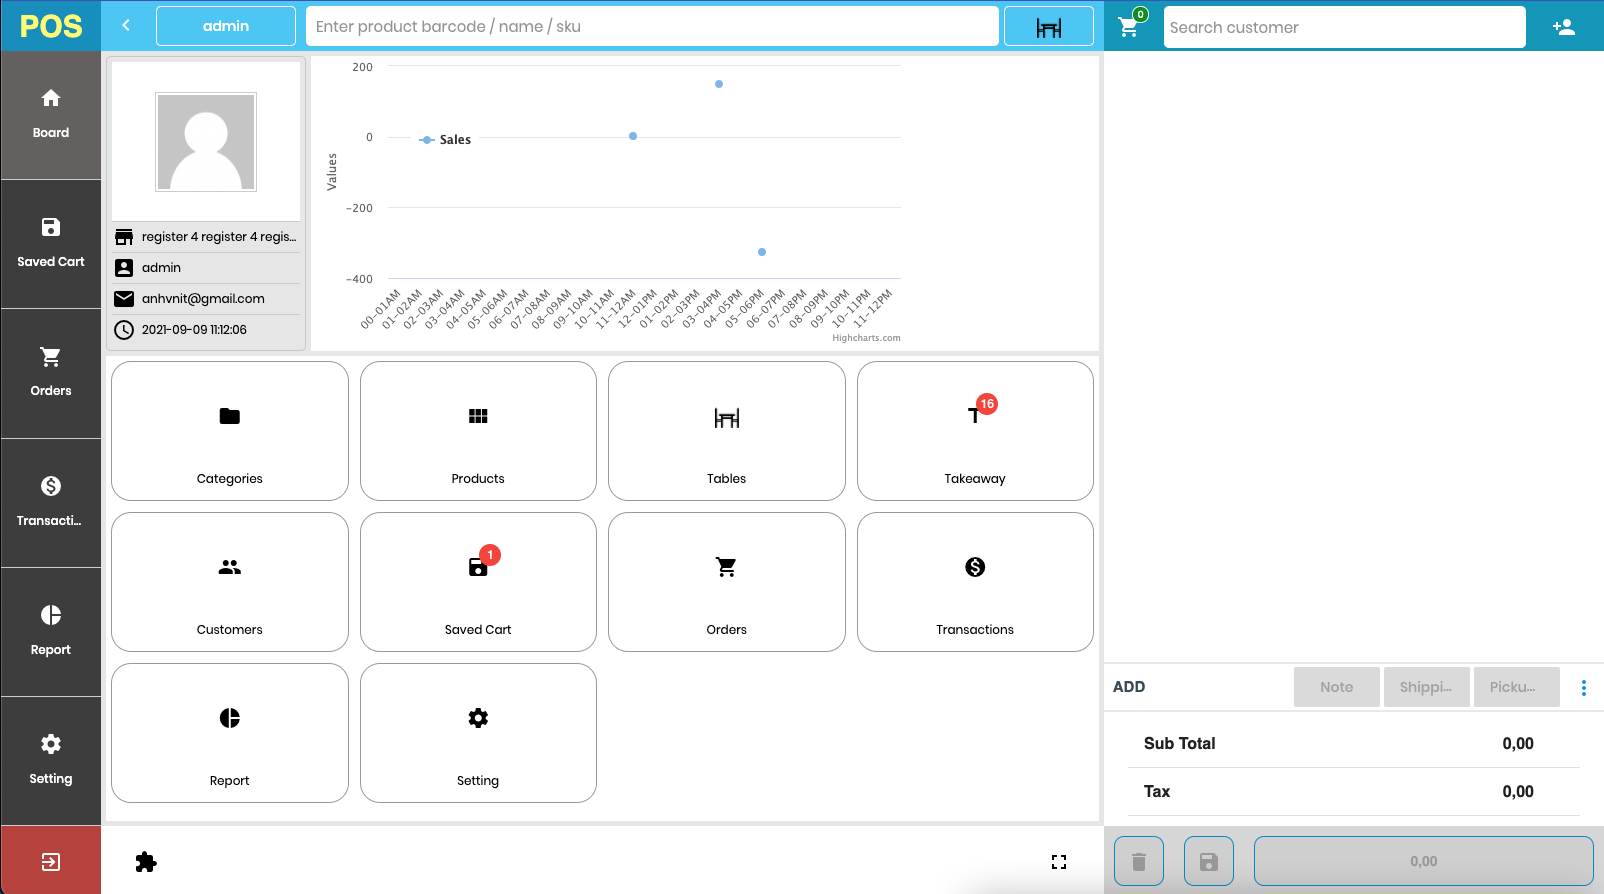1604x894 pixels.
Task: Save cart using floppy disk icon
Action: click(x=1208, y=861)
